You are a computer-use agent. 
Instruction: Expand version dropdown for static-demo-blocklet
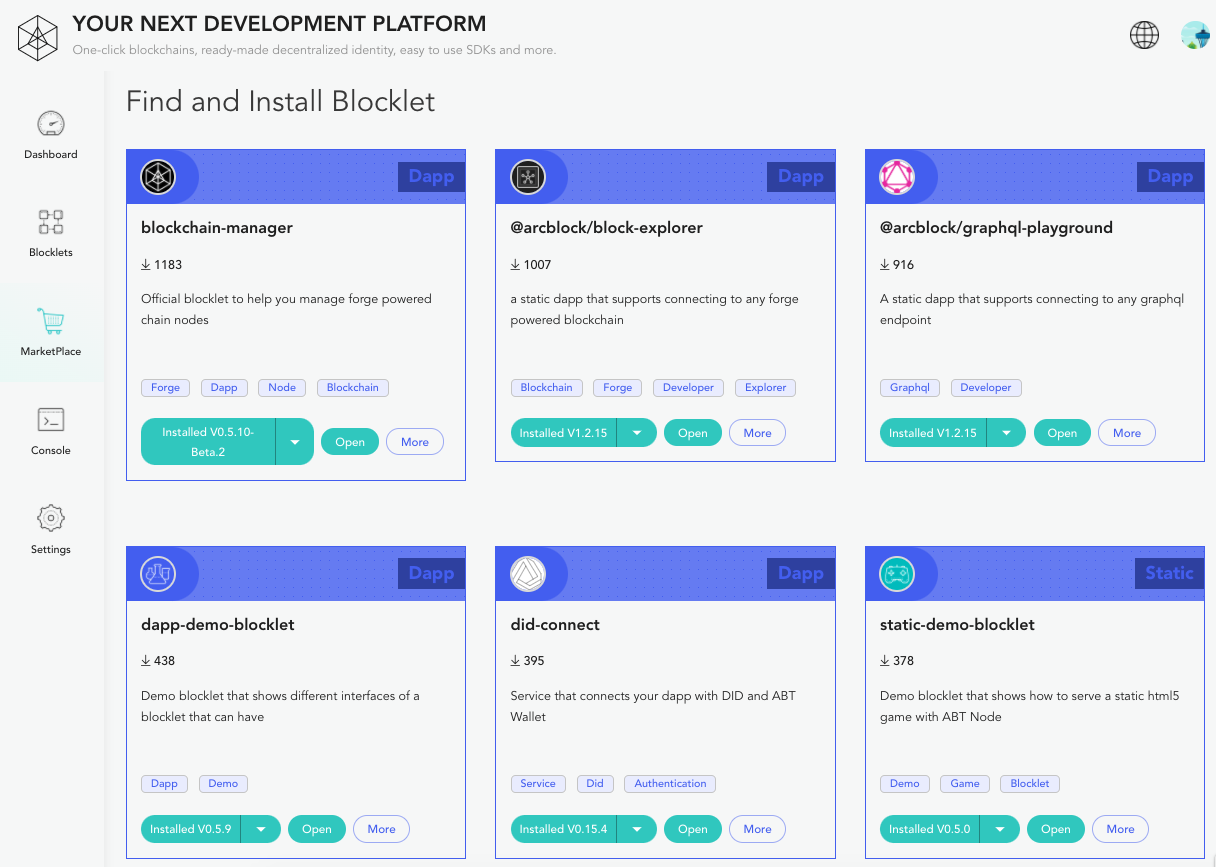[x=1000, y=829]
